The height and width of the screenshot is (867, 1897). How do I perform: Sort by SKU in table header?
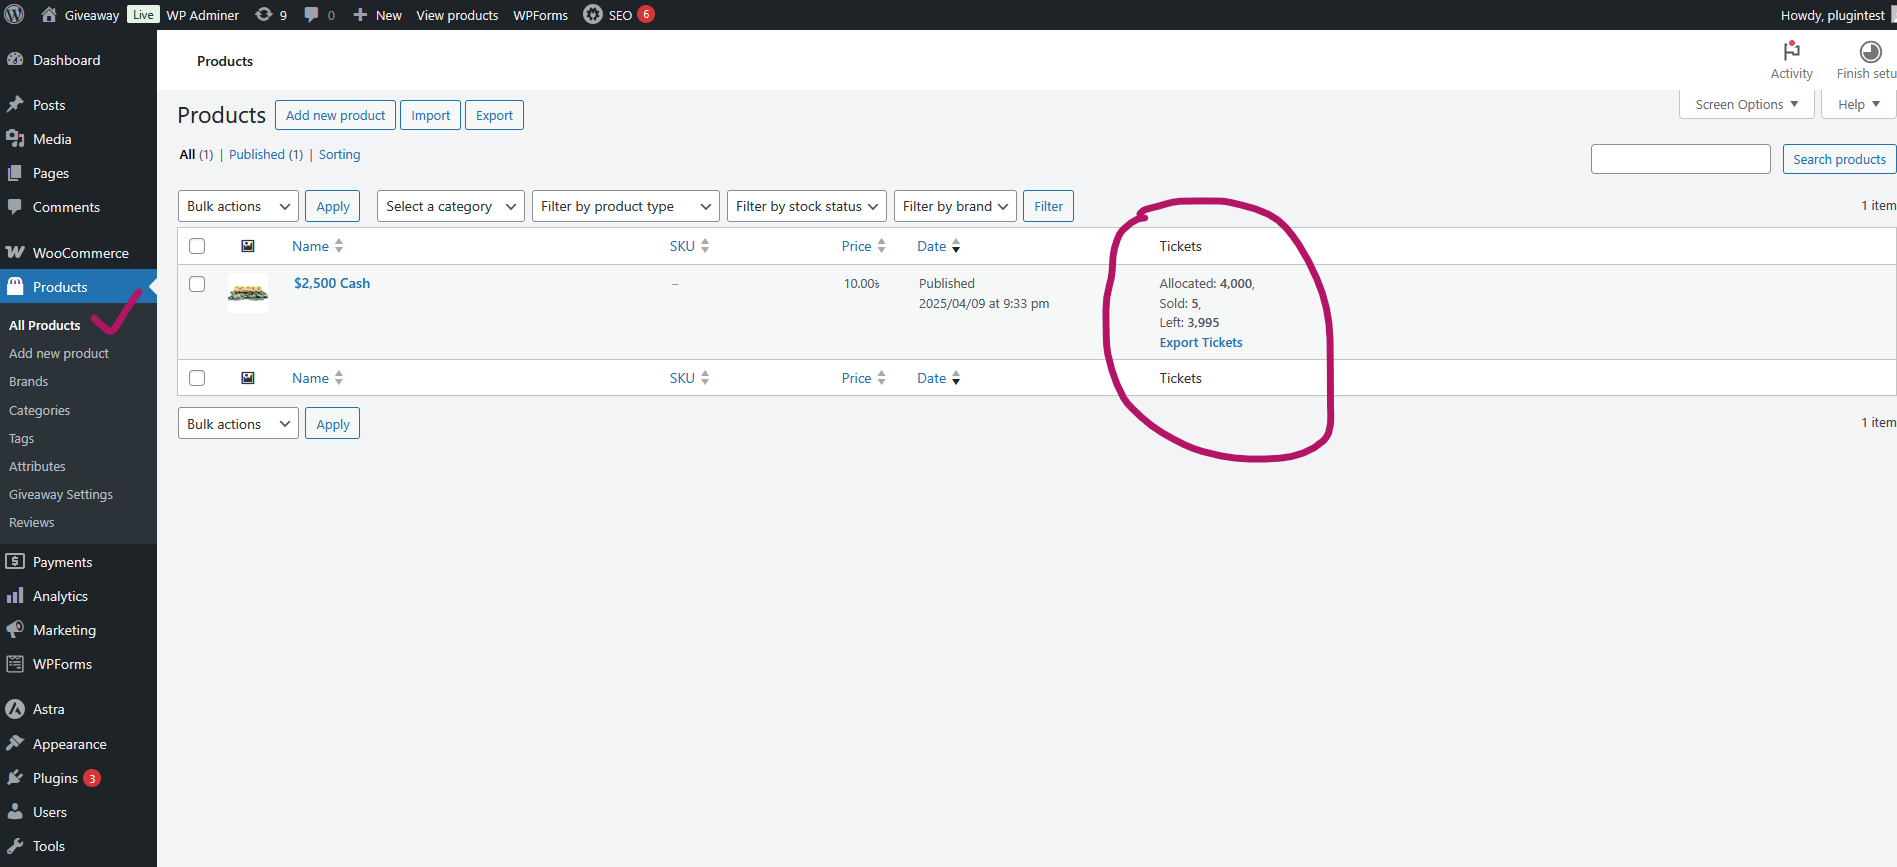689,246
